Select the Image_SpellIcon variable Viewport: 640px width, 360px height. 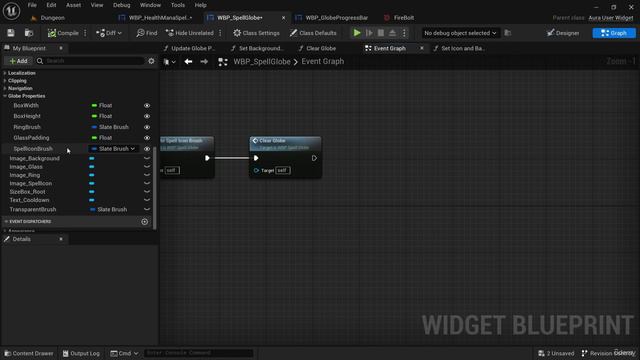[x=31, y=184]
